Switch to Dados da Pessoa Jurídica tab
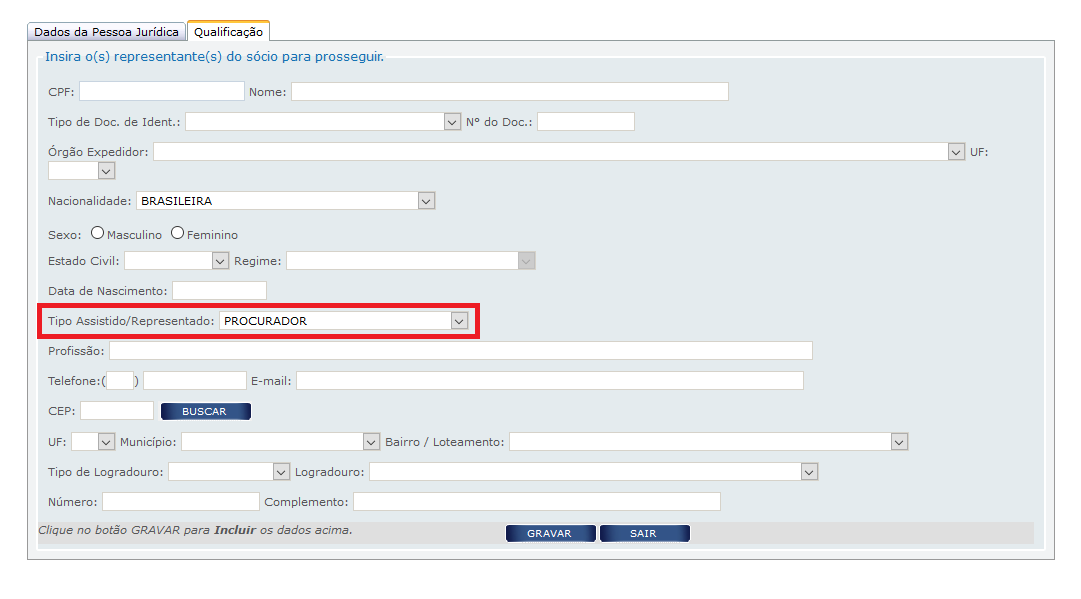1081x599 pixels. [106, 32]
